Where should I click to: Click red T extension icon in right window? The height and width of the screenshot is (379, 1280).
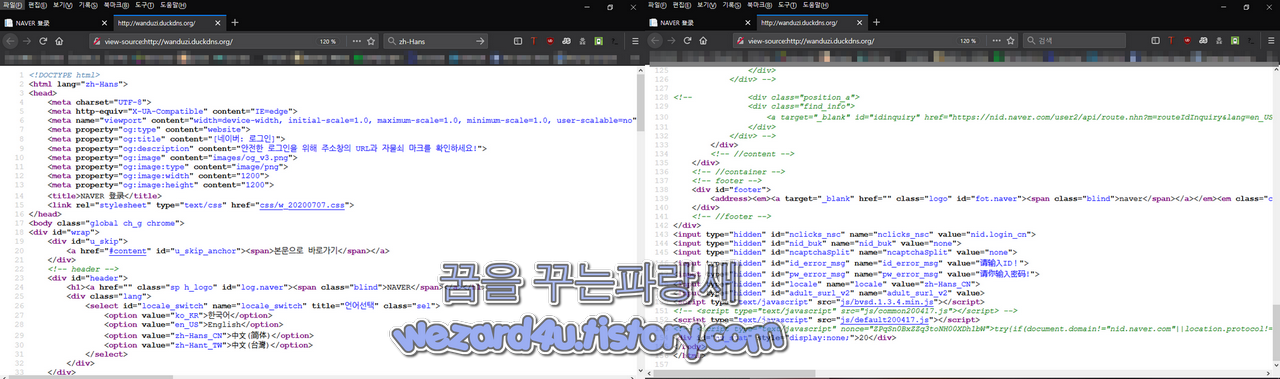tap(1172, 41)
